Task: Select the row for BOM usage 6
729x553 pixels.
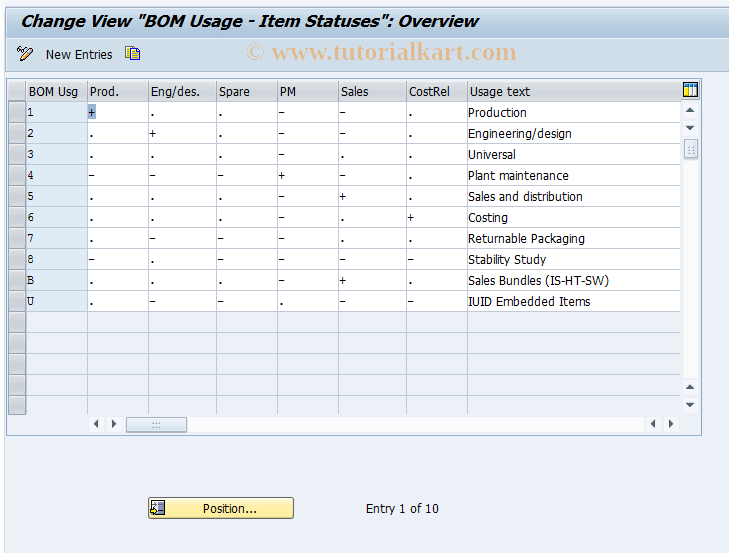Action: pyautogui.click(x=17, y=217)
